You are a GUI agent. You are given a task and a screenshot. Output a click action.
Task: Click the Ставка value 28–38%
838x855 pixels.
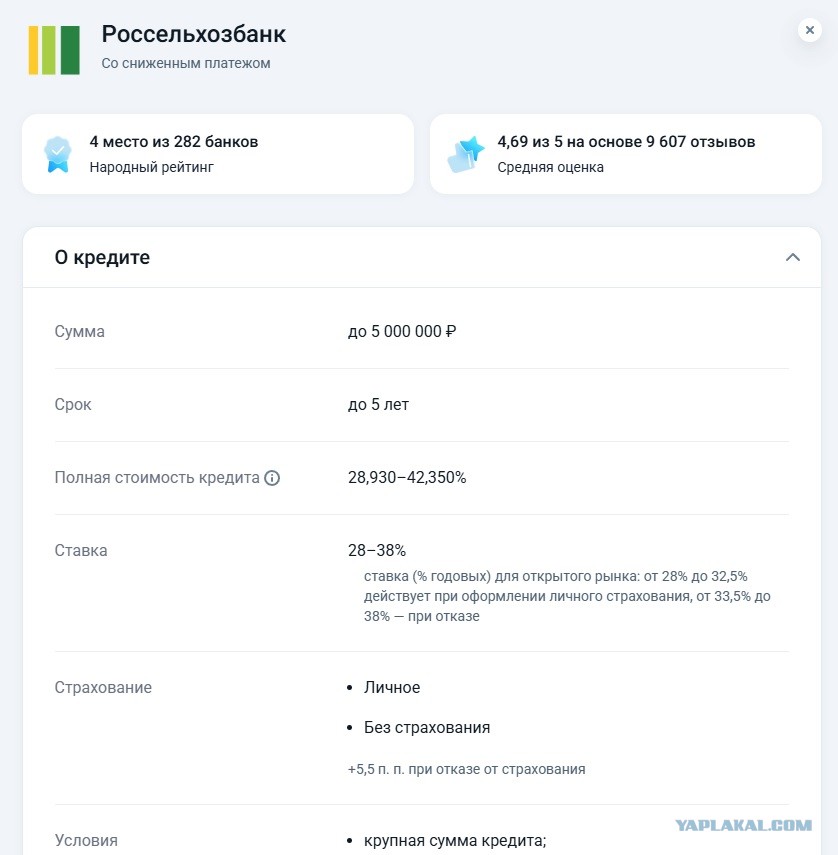pyautogui.click(x=377, y=551)
